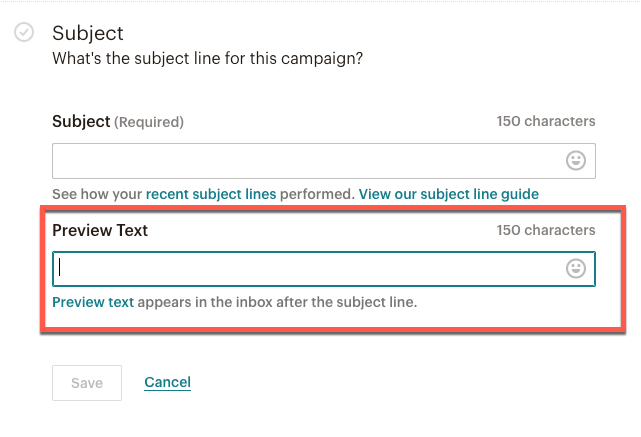The height and width of the screenshot is (437, 641).
Task: Click the Preview Text 150 characters counter
Action: pos(546,230)
